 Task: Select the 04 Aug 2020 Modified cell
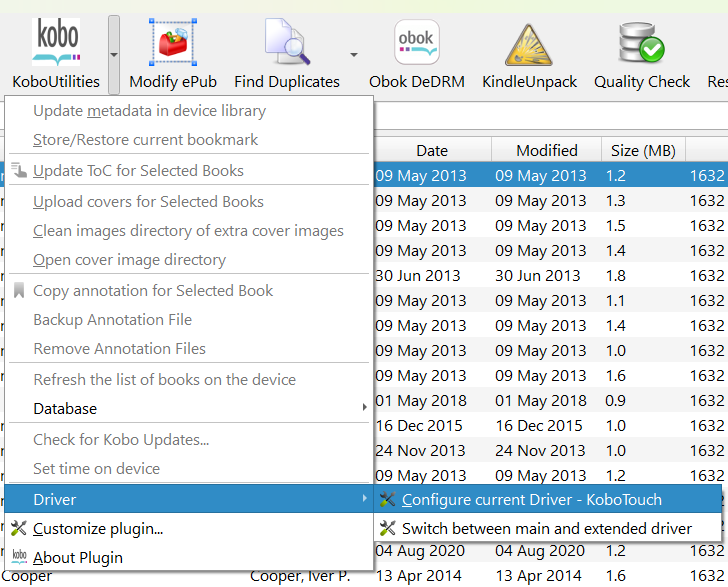tap(540, 551)
